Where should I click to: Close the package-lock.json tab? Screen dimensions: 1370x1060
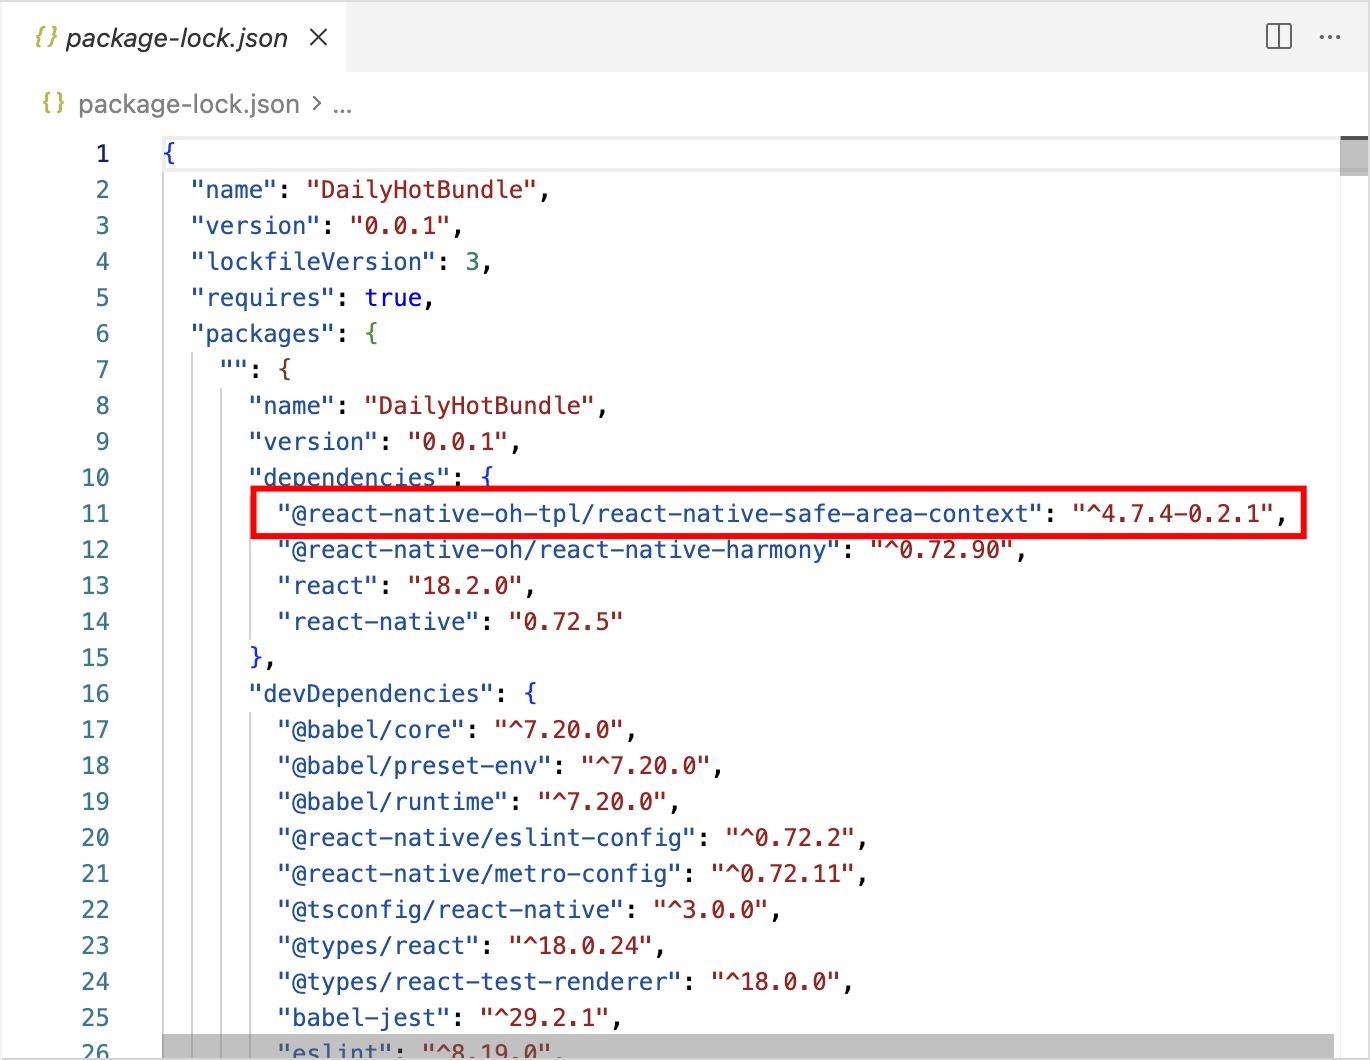pyautogui.click(x=319, y=38)
